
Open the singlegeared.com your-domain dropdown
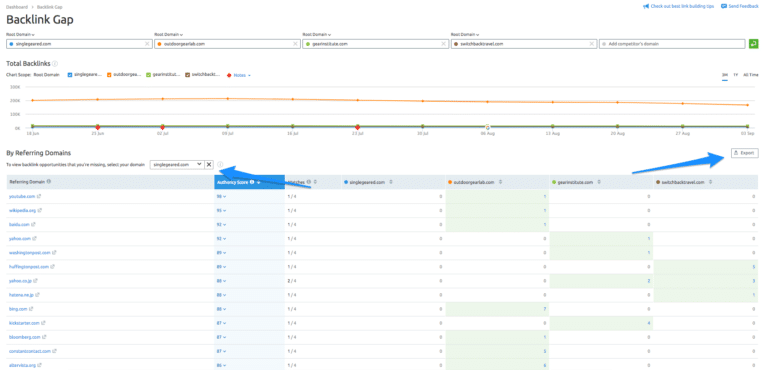(x=177, y=165)
